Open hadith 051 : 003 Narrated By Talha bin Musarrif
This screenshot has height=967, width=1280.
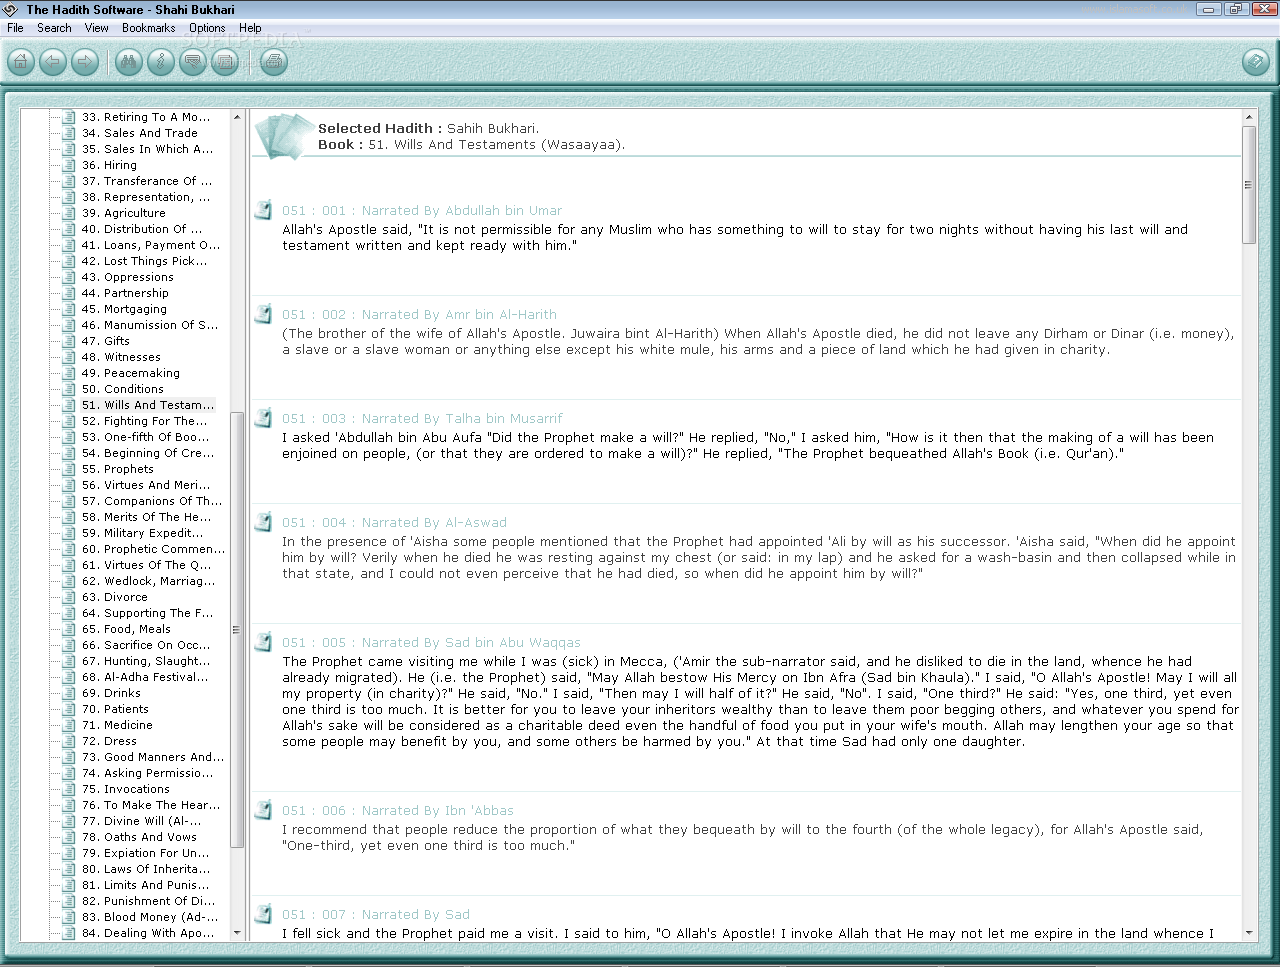tap(422, 419)
